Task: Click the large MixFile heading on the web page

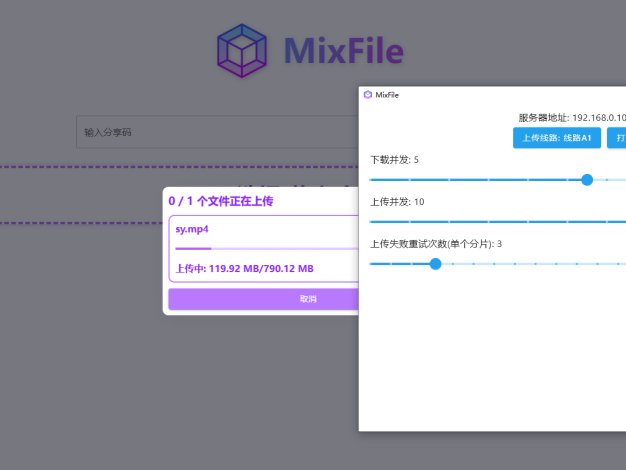Action: coord(344,51)
